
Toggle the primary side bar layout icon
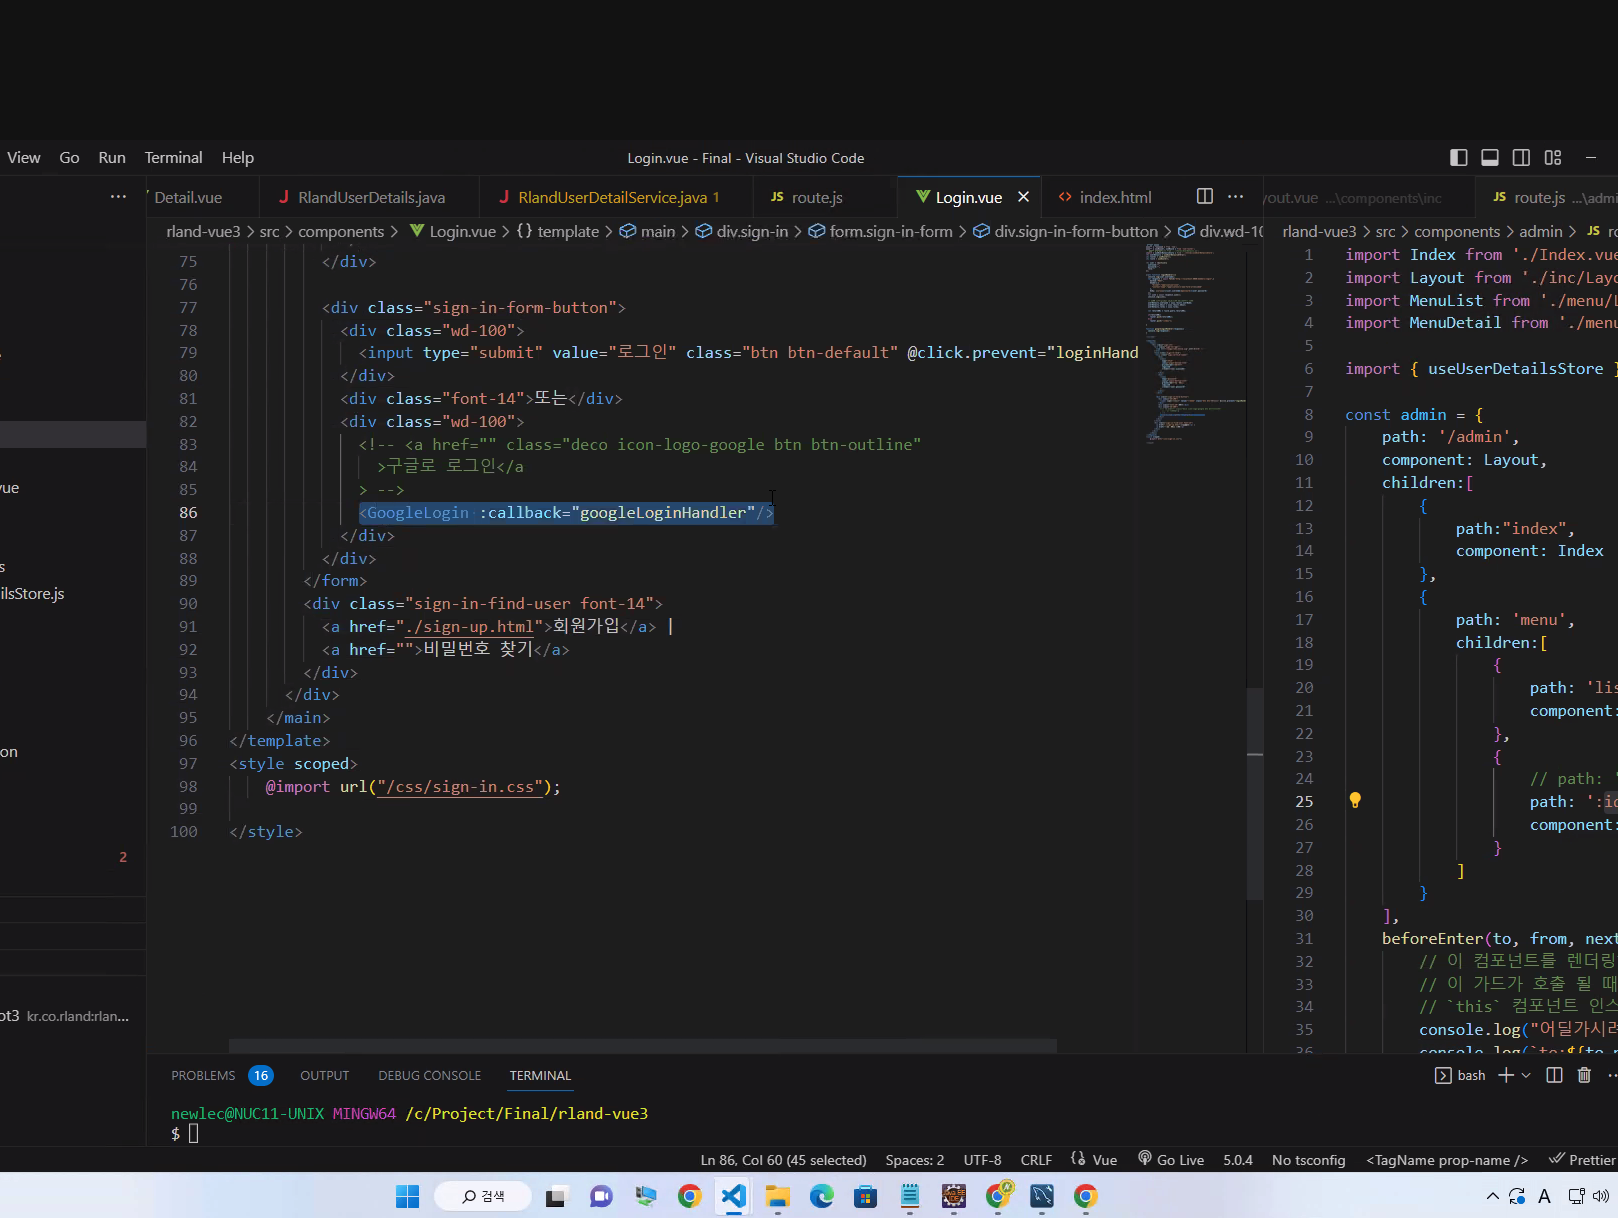click(x=1459, y=157)
